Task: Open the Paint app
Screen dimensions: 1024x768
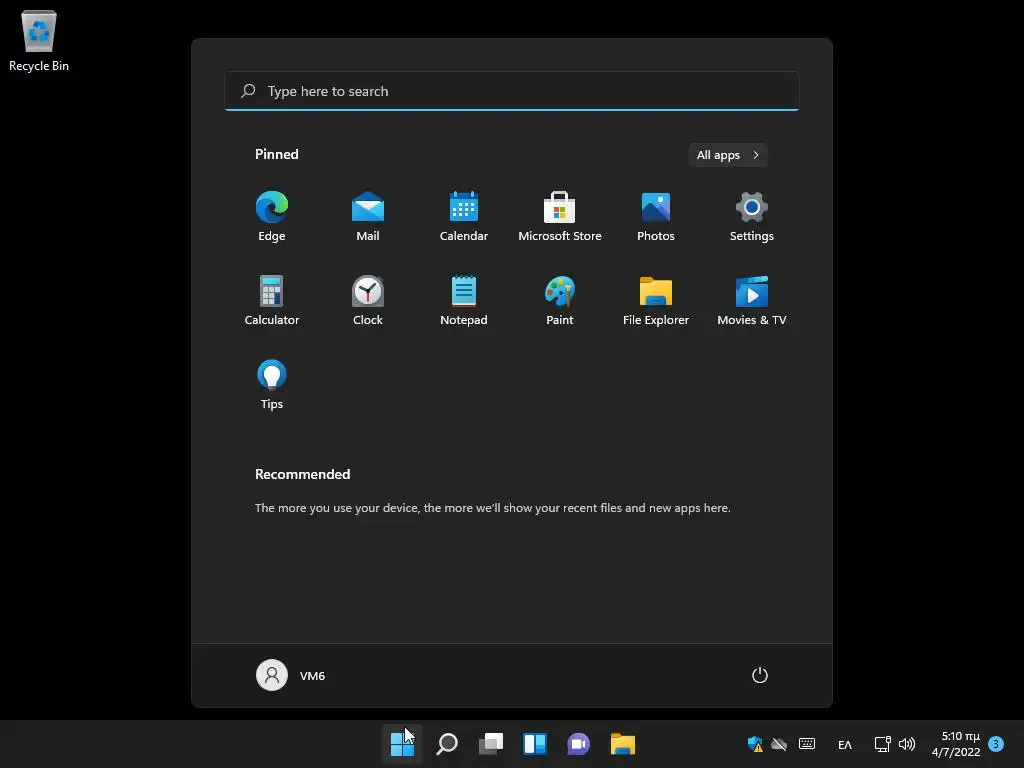Action: [560, 300]
